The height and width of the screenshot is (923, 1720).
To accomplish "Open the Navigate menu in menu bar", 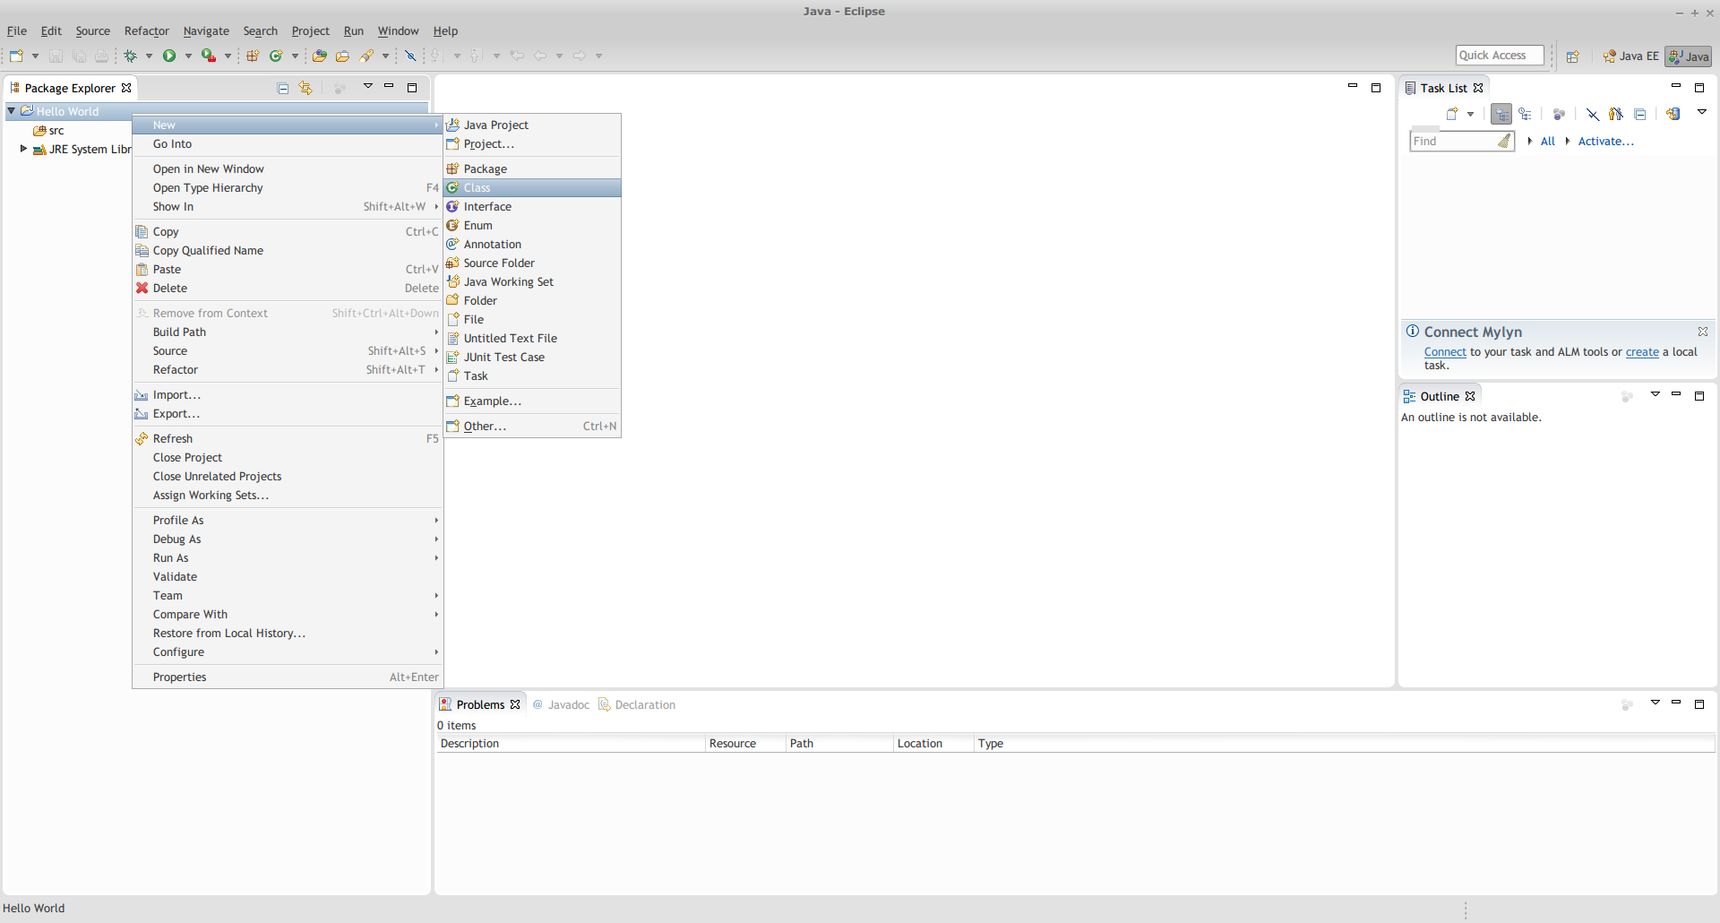I will click(x=206, y=31).
